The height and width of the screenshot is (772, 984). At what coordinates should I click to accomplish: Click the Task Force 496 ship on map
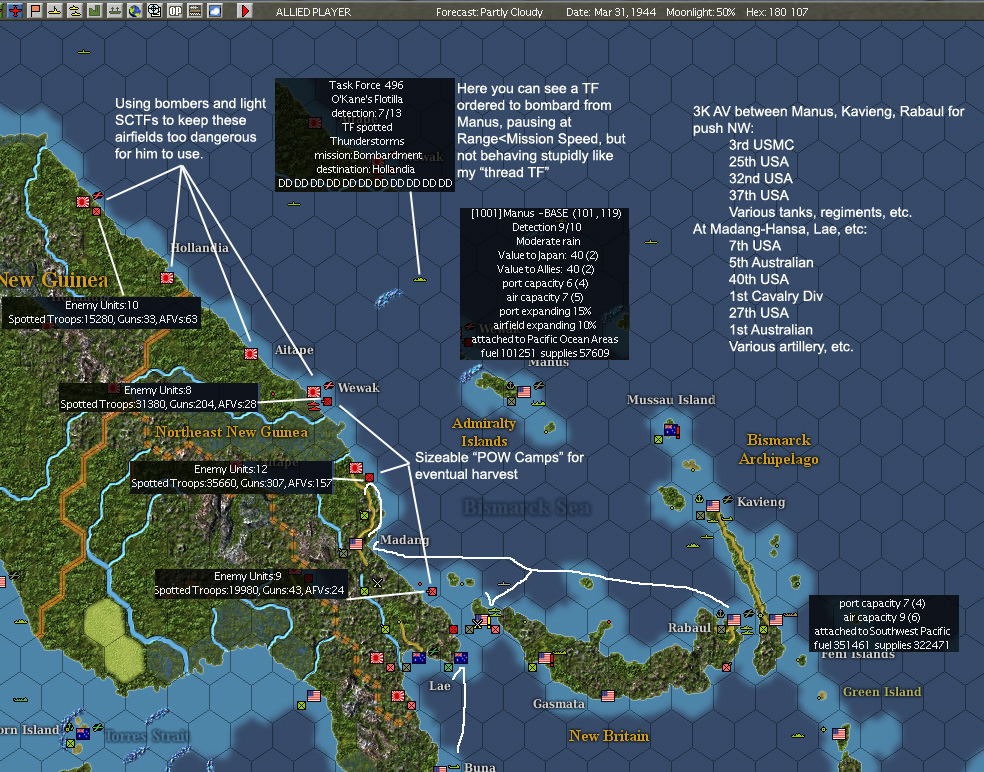[420, 279]
